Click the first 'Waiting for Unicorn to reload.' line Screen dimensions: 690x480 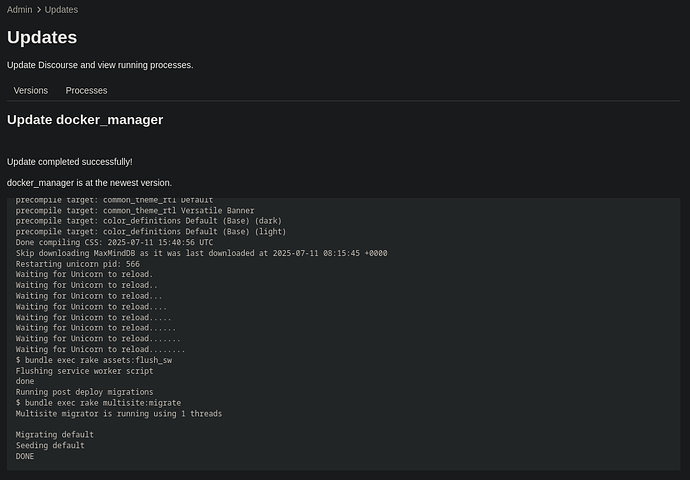pyautogui.click(x=84, y=275)
